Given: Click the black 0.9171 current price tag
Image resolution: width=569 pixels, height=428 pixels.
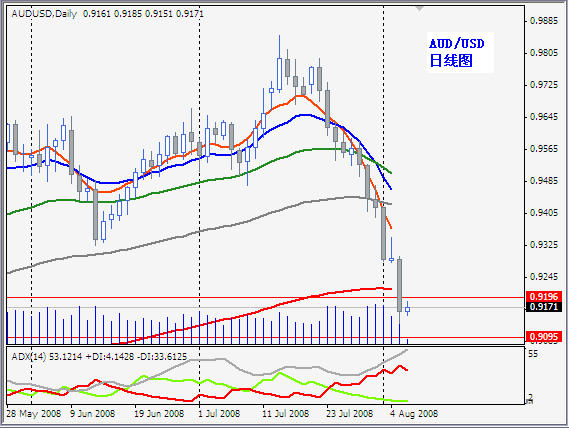Looking at the screenshot, I should click(544, 307).
